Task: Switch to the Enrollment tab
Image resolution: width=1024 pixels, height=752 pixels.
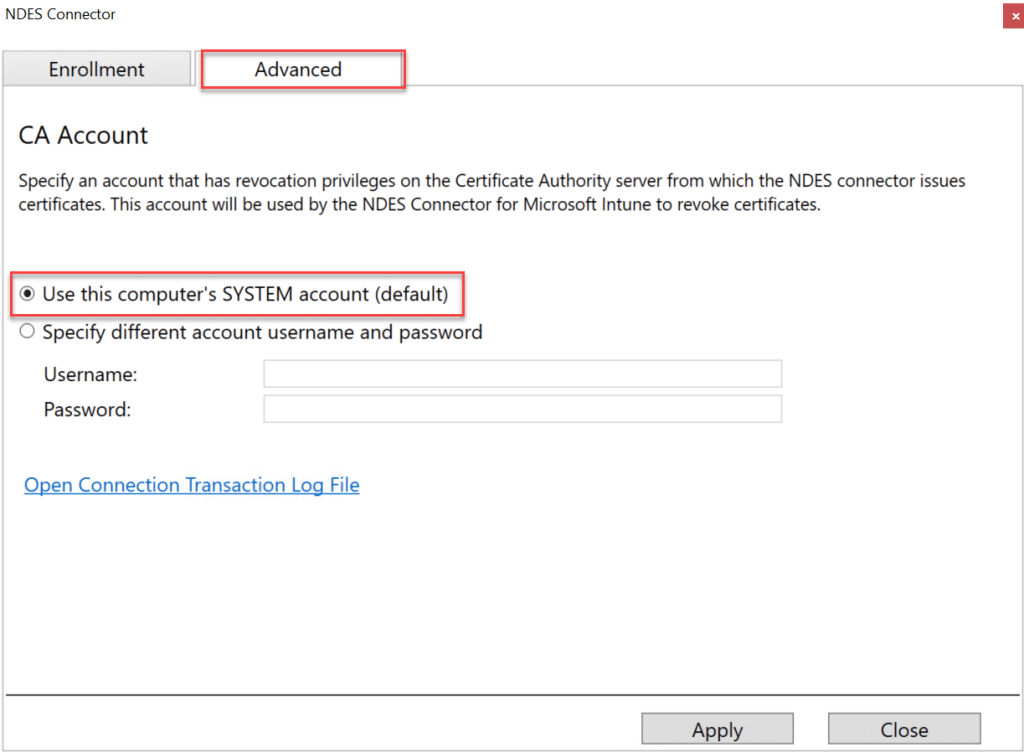Action: point(96,68)
